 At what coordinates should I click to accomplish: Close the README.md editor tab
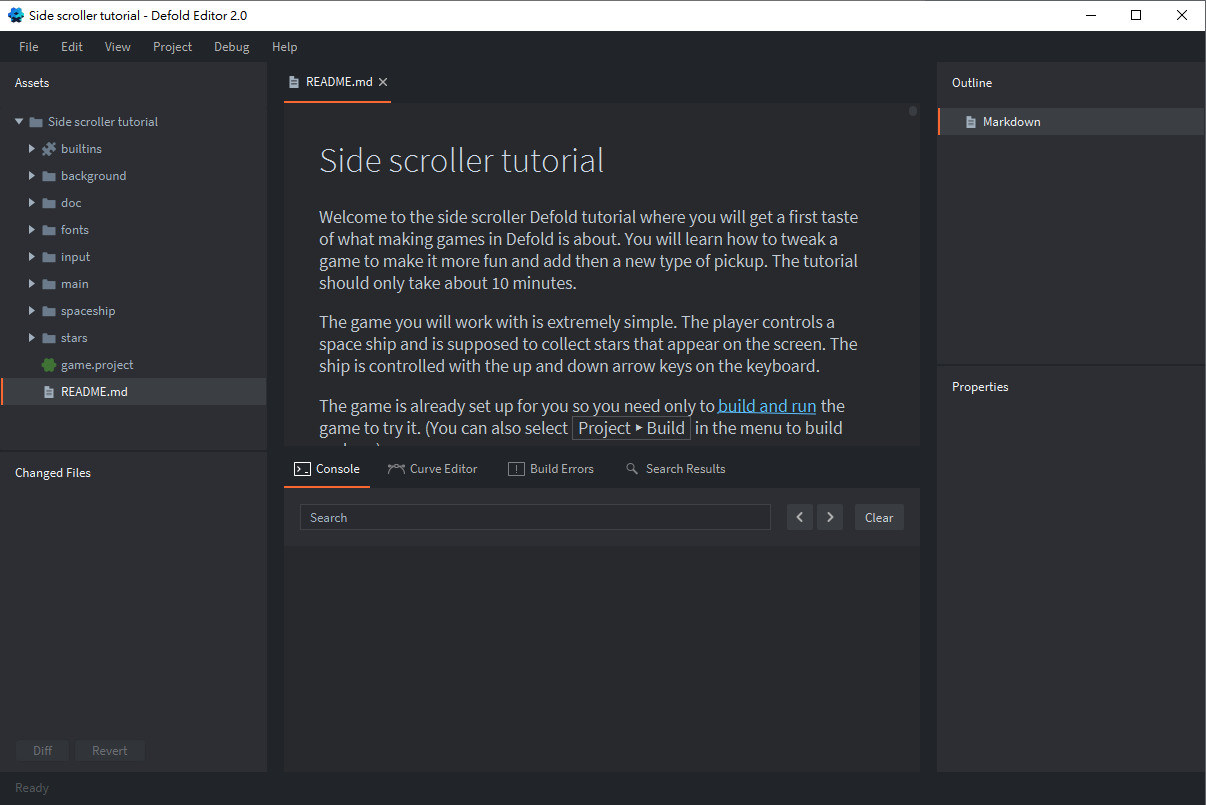(383, 82)
